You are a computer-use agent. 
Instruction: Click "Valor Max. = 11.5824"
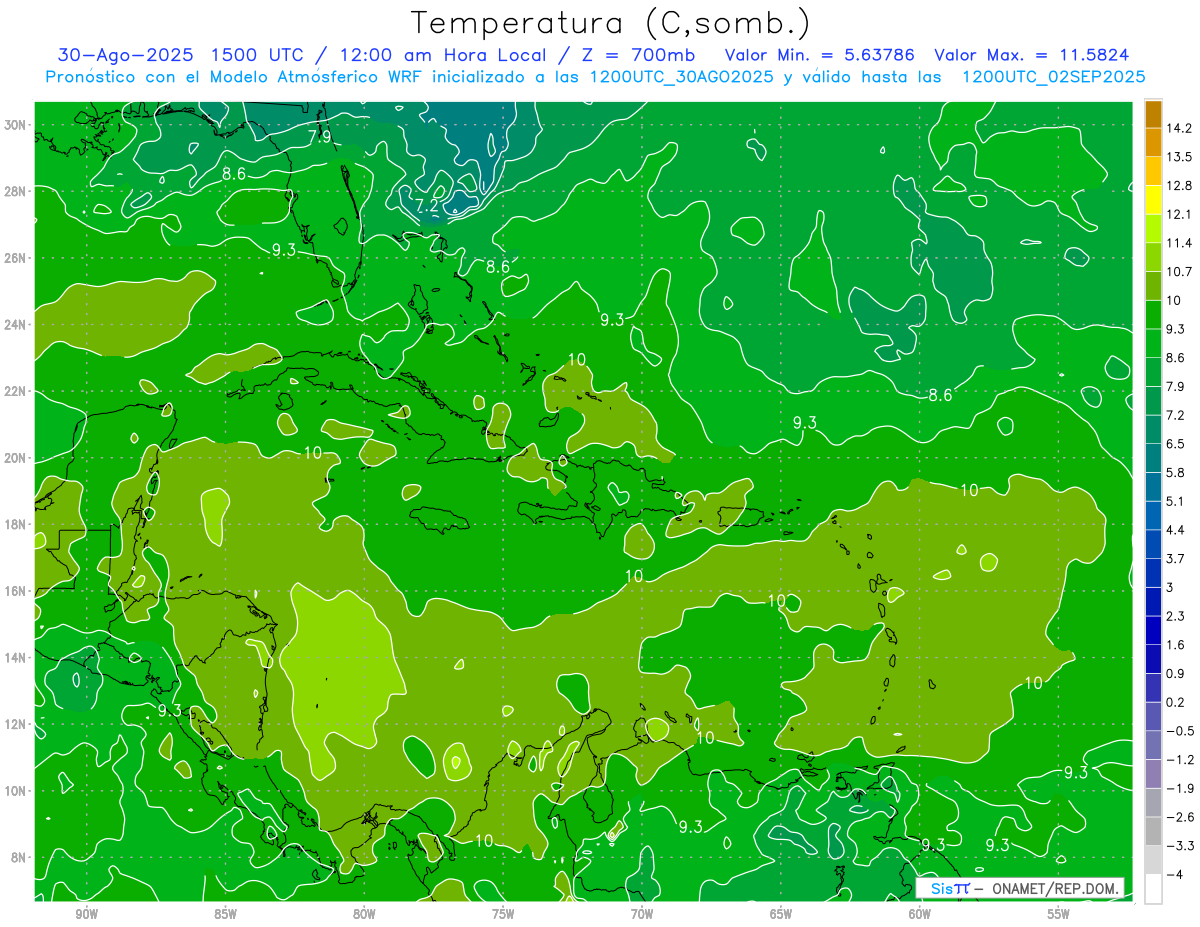point(1032,55)
